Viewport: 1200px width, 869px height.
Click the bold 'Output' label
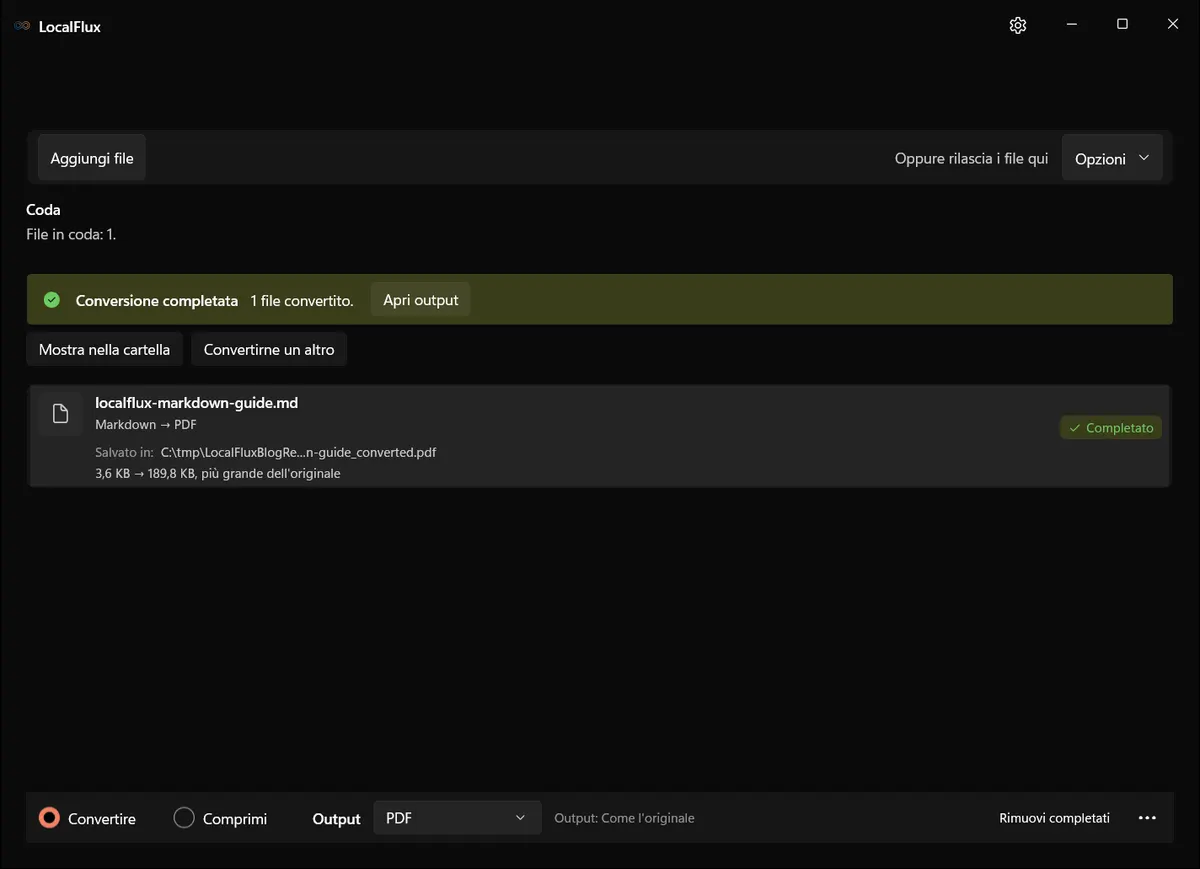point(337,819)
